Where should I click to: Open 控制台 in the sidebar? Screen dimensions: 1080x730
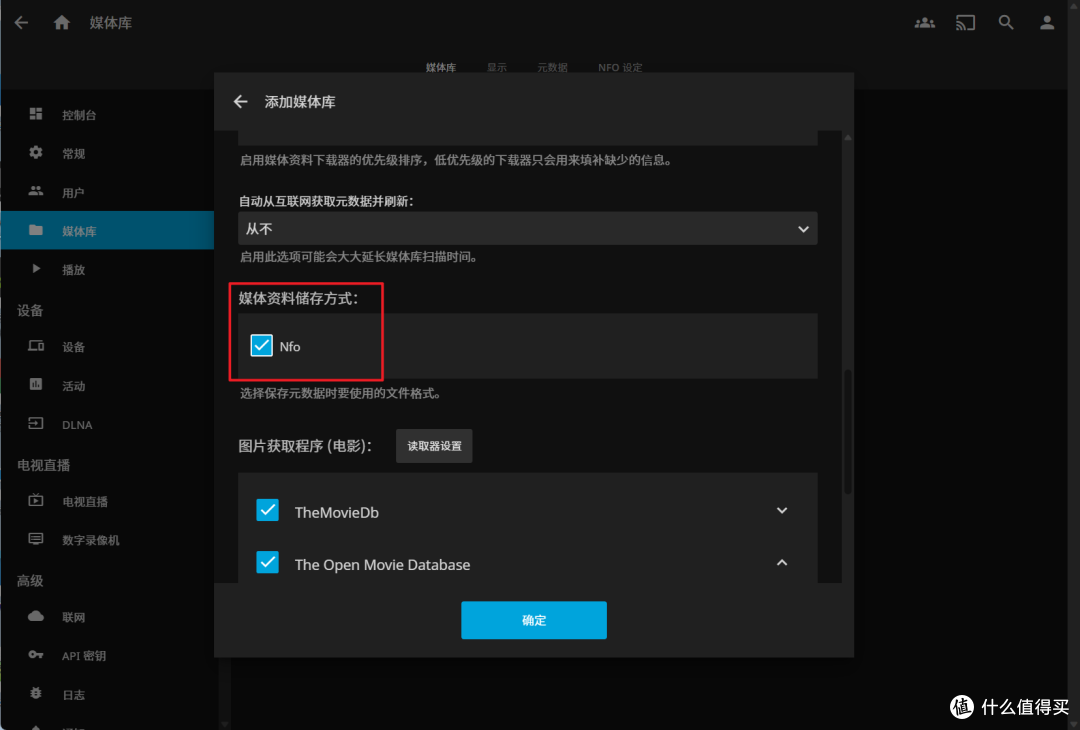[x=107, y=114]
